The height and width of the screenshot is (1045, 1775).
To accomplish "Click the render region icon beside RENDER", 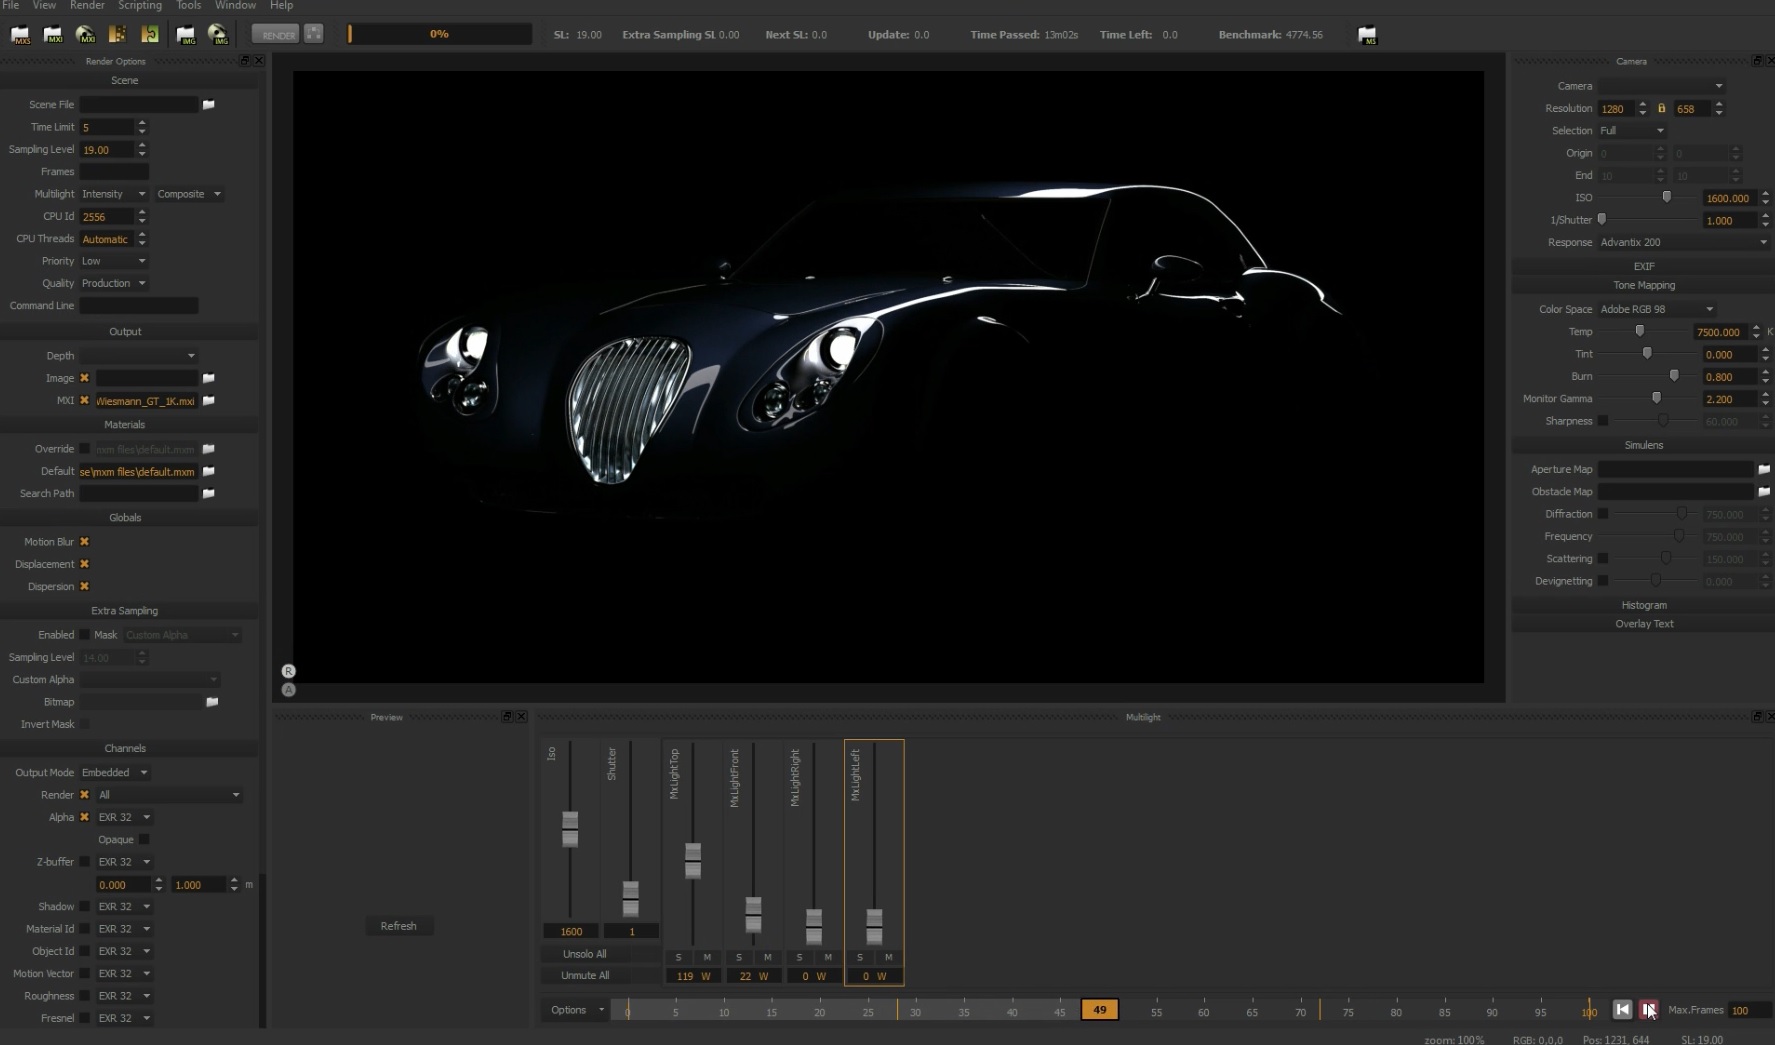I will 313,34.
